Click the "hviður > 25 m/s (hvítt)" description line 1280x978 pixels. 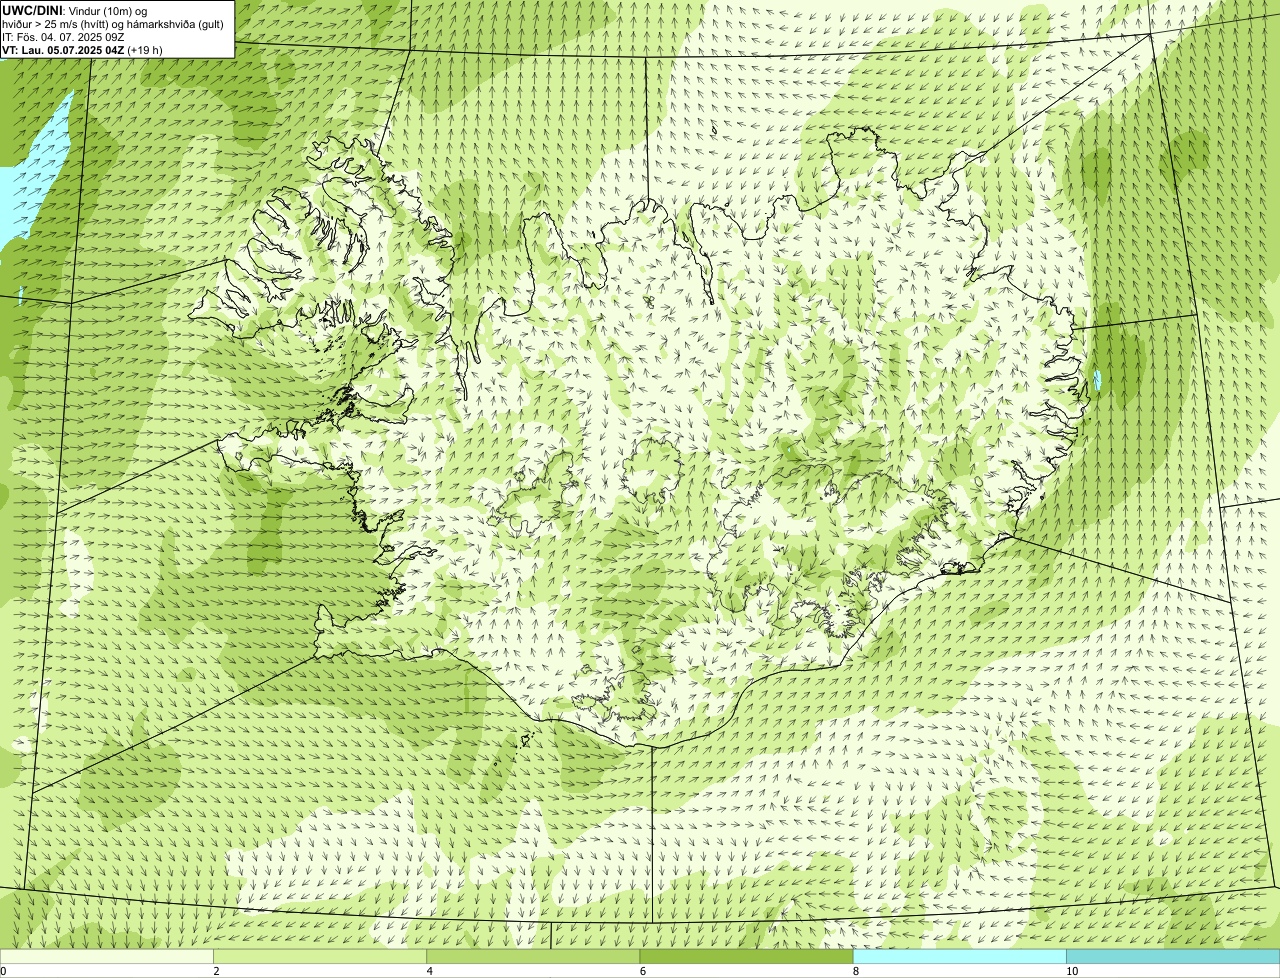click(x=114, y=23)
